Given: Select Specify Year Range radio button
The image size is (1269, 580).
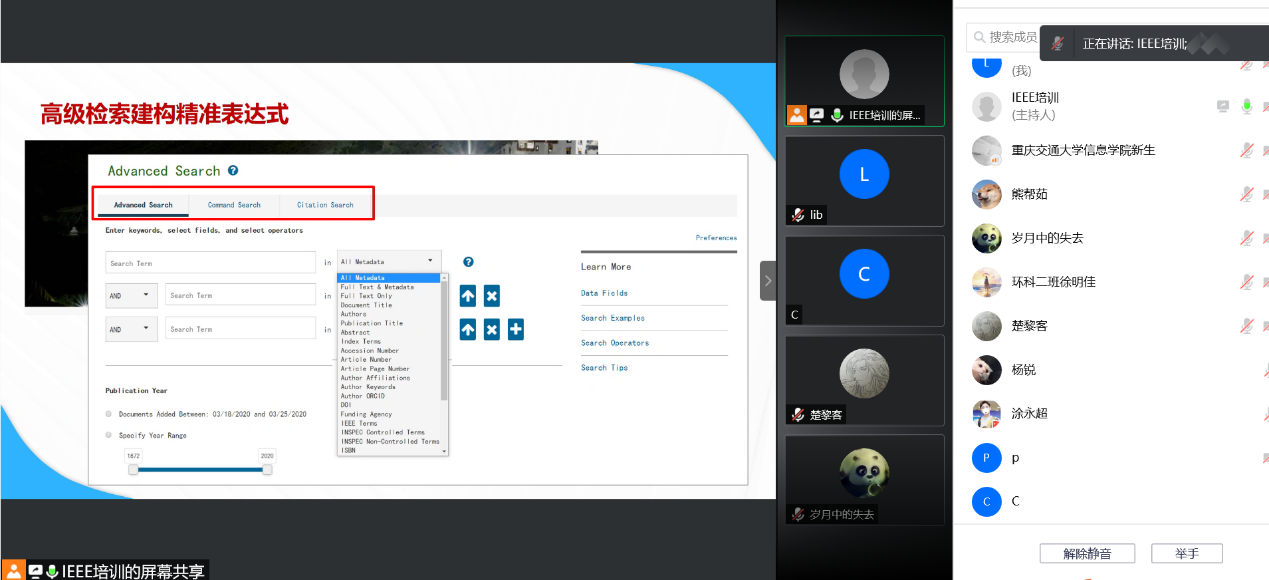Looking at the screenshot, I should (109, 435).
